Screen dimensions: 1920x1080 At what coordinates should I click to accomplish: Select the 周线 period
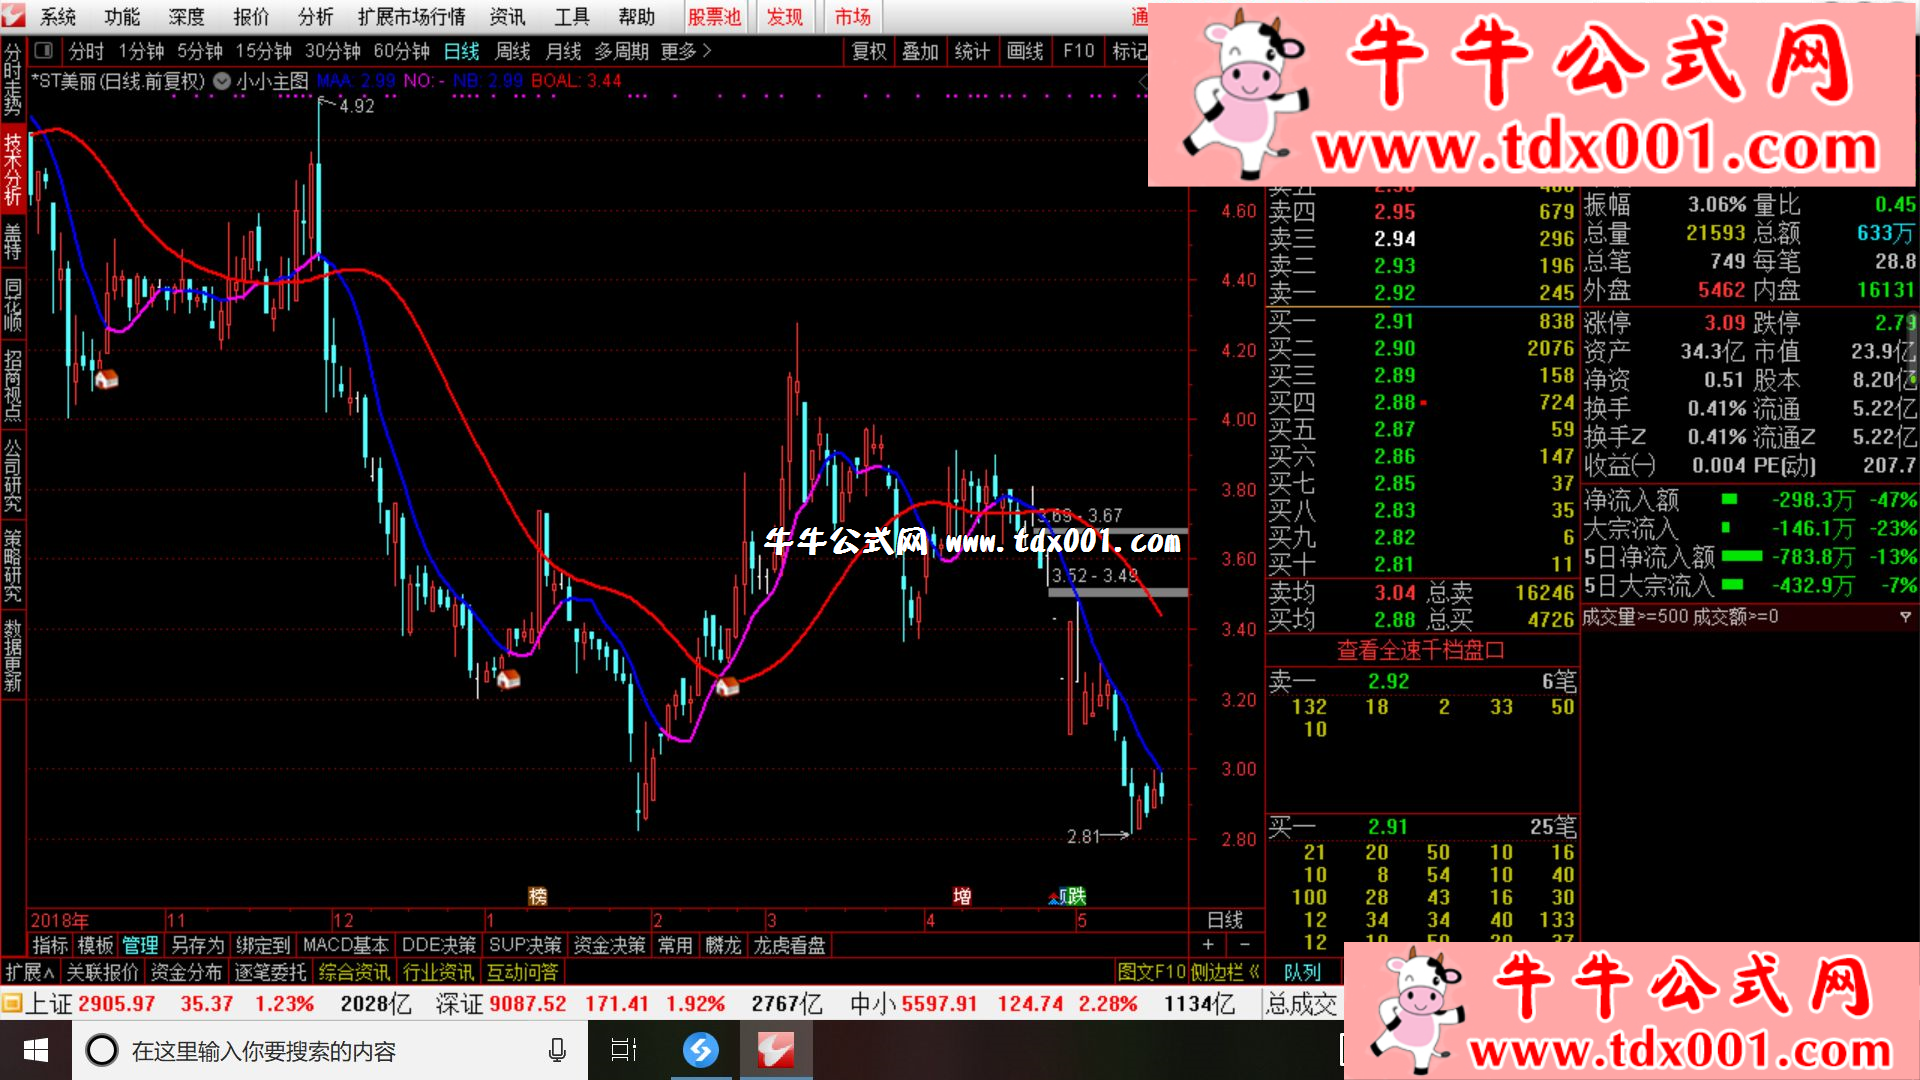pyautogui.click(x=513, y=51)
